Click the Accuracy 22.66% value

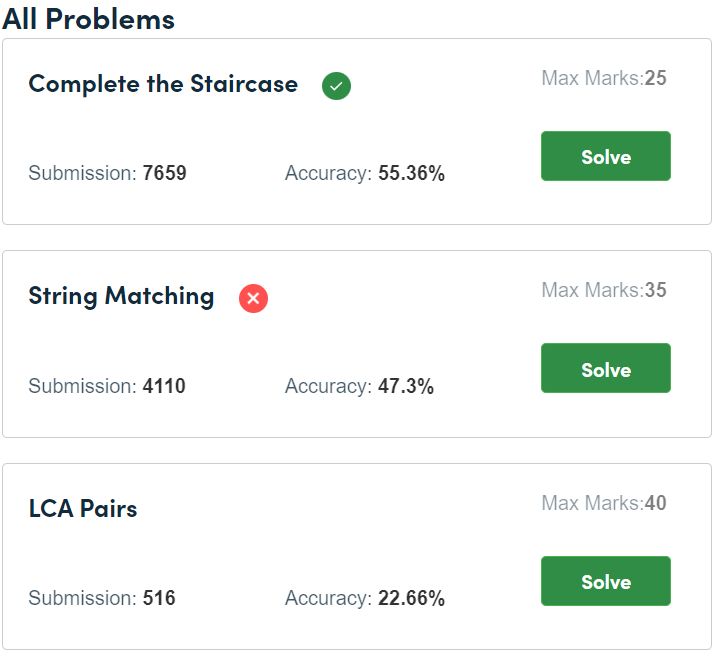point(365,598)
